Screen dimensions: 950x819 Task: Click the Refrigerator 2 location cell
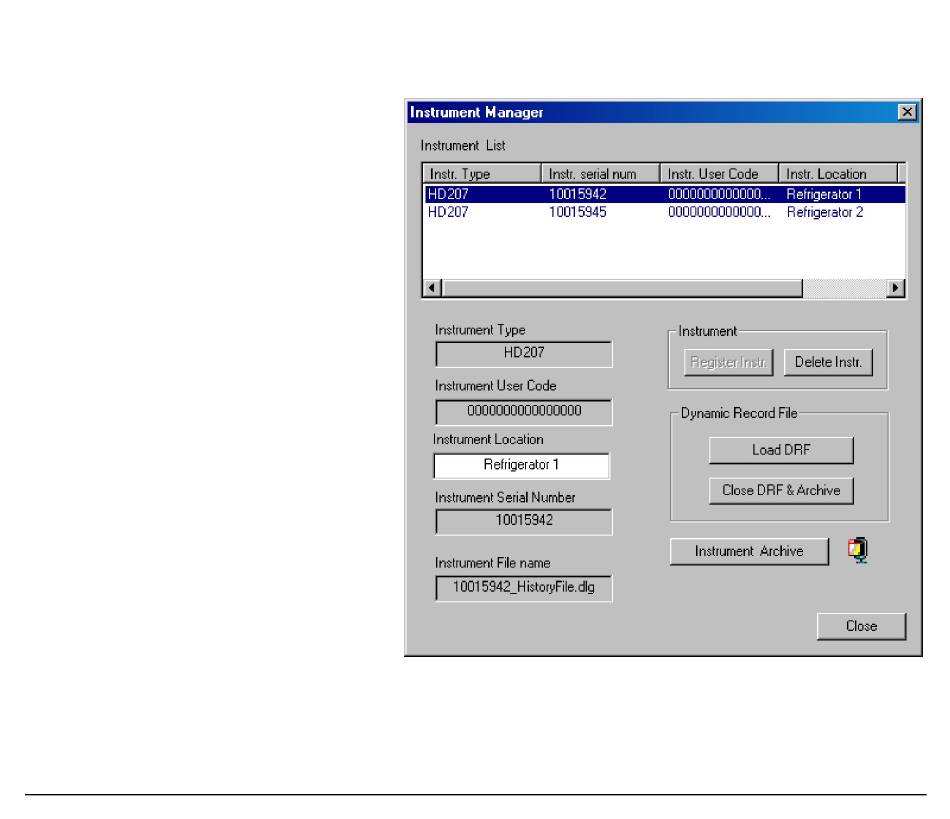[825, 212]
